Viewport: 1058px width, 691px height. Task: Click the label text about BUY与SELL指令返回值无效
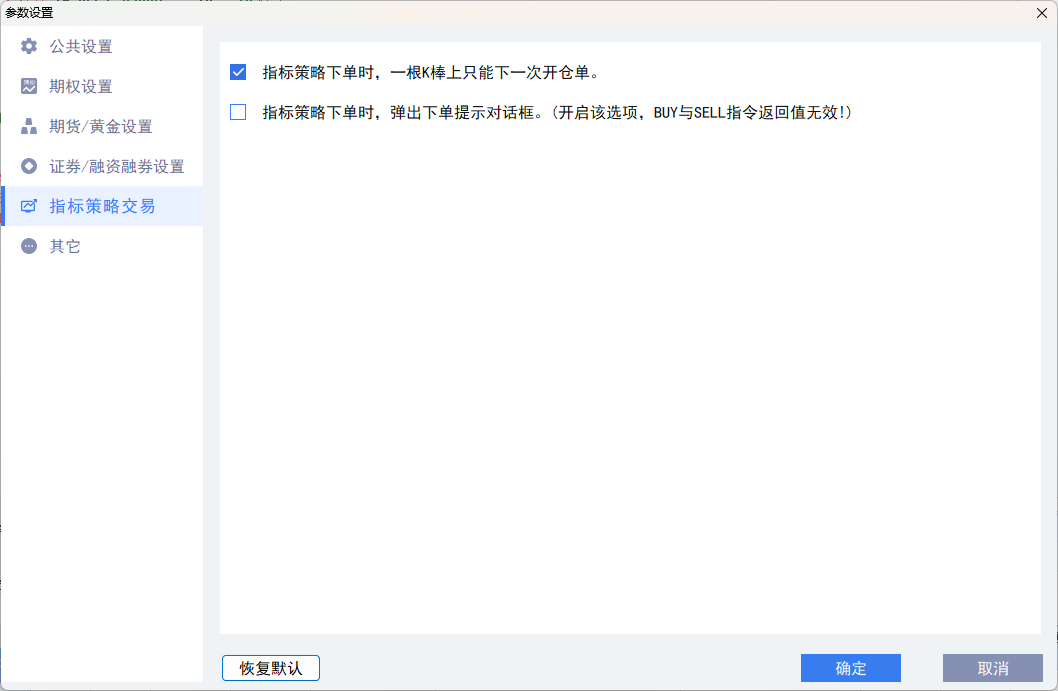[557, 113]
